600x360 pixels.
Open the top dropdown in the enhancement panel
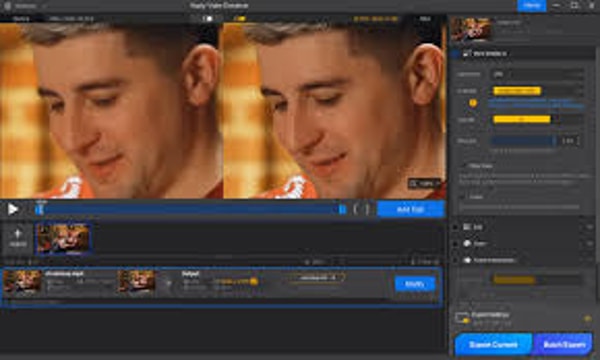click(x=537, y=74)
